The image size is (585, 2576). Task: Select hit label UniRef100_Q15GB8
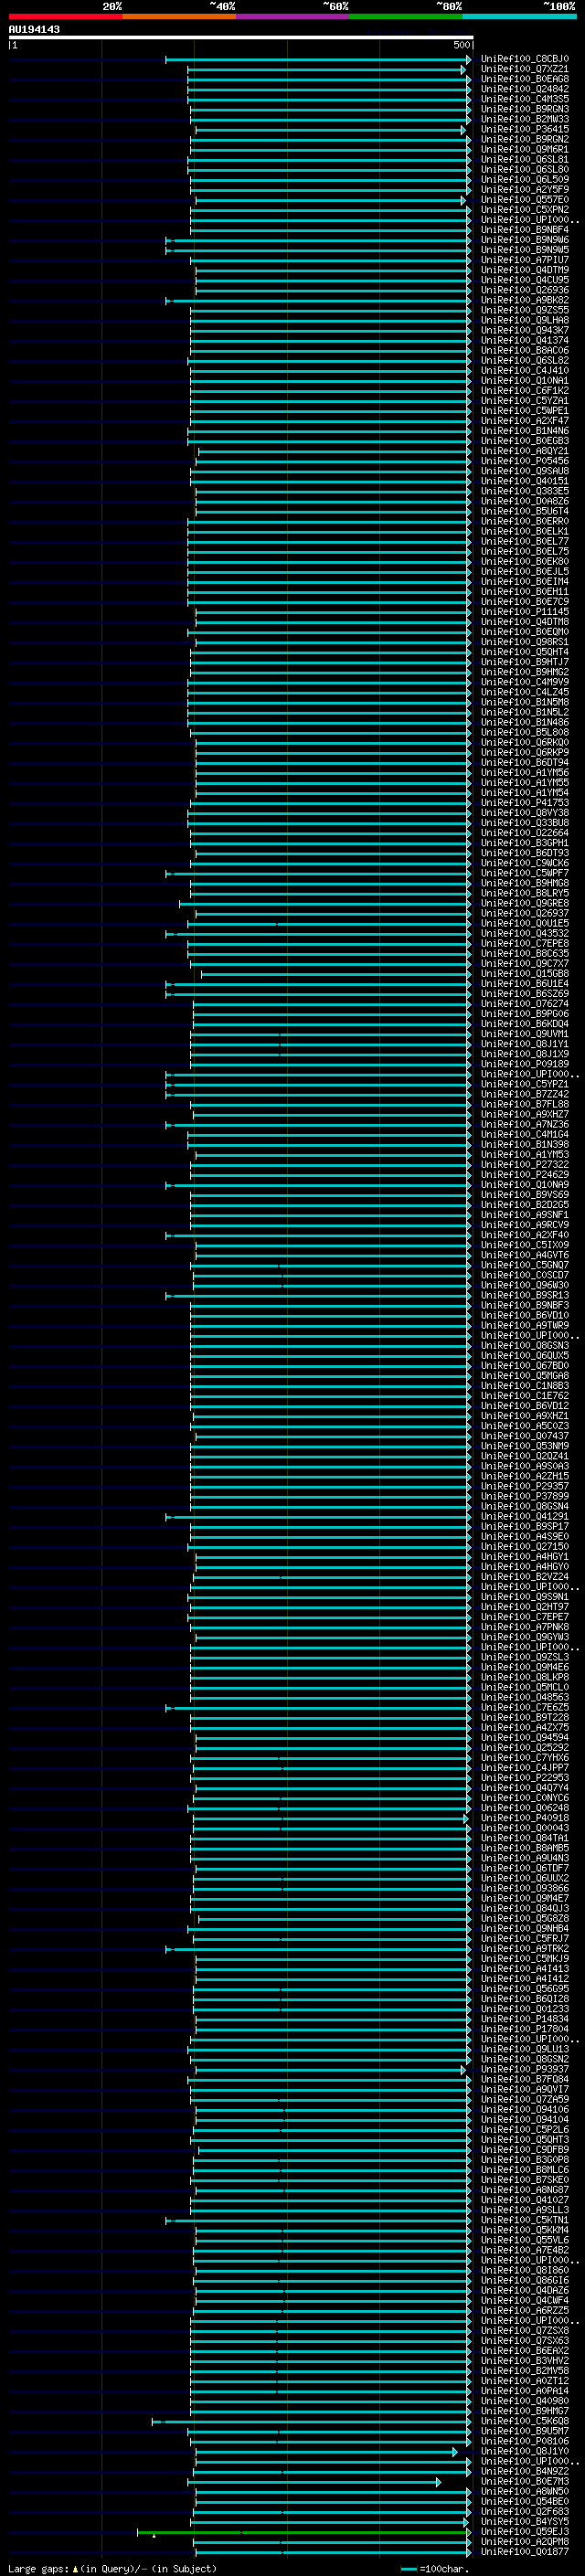[x=524, y=974]
